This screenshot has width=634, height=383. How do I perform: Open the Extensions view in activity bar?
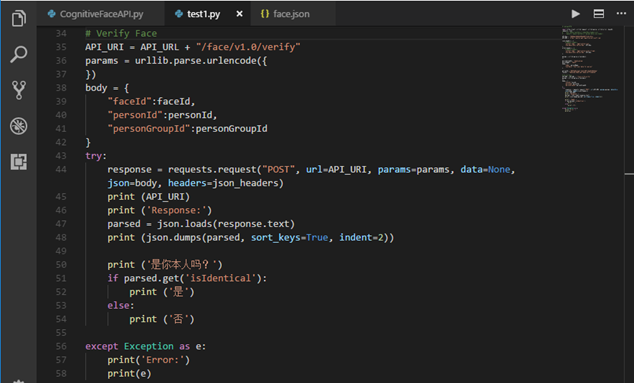point(19,162)
